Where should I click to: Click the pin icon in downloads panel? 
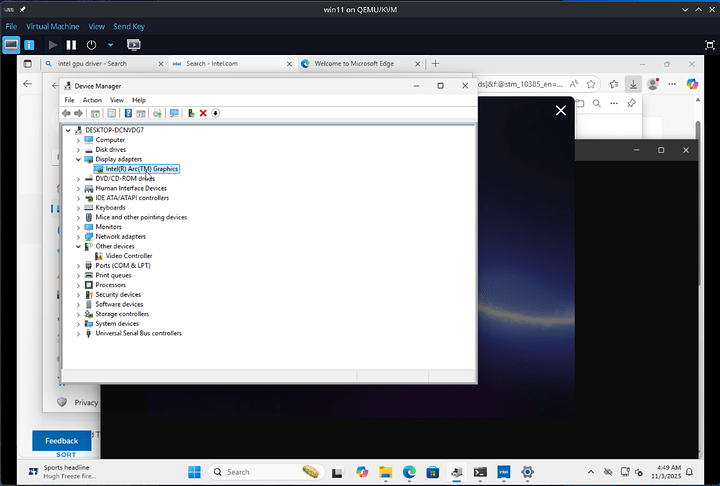pyautogui.click(x=631, y=103)
